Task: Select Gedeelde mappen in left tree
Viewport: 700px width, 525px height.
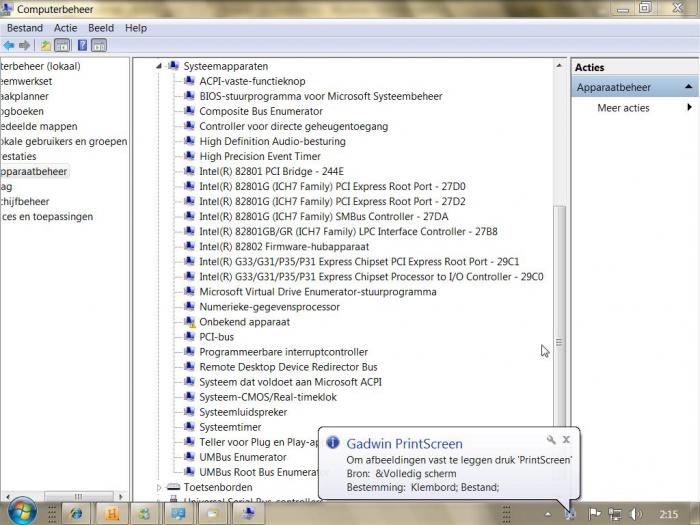Action: (38, 126)
